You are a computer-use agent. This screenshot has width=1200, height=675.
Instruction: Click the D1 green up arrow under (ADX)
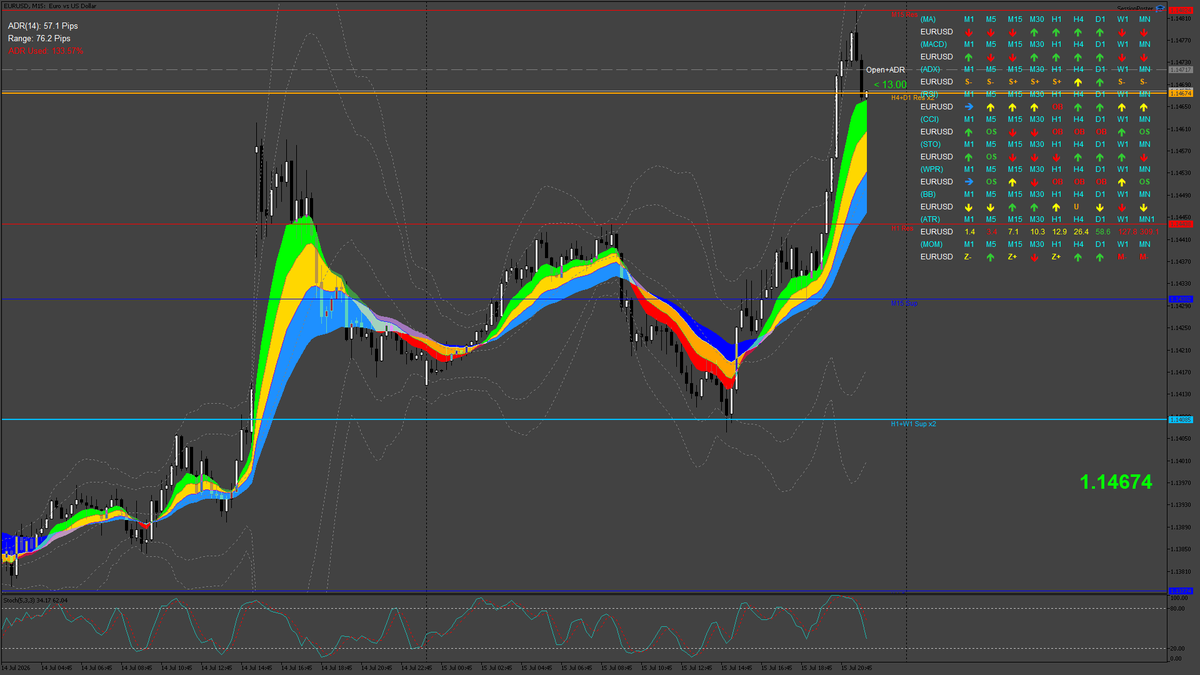pyautogui.click(x=1100, y=82)
